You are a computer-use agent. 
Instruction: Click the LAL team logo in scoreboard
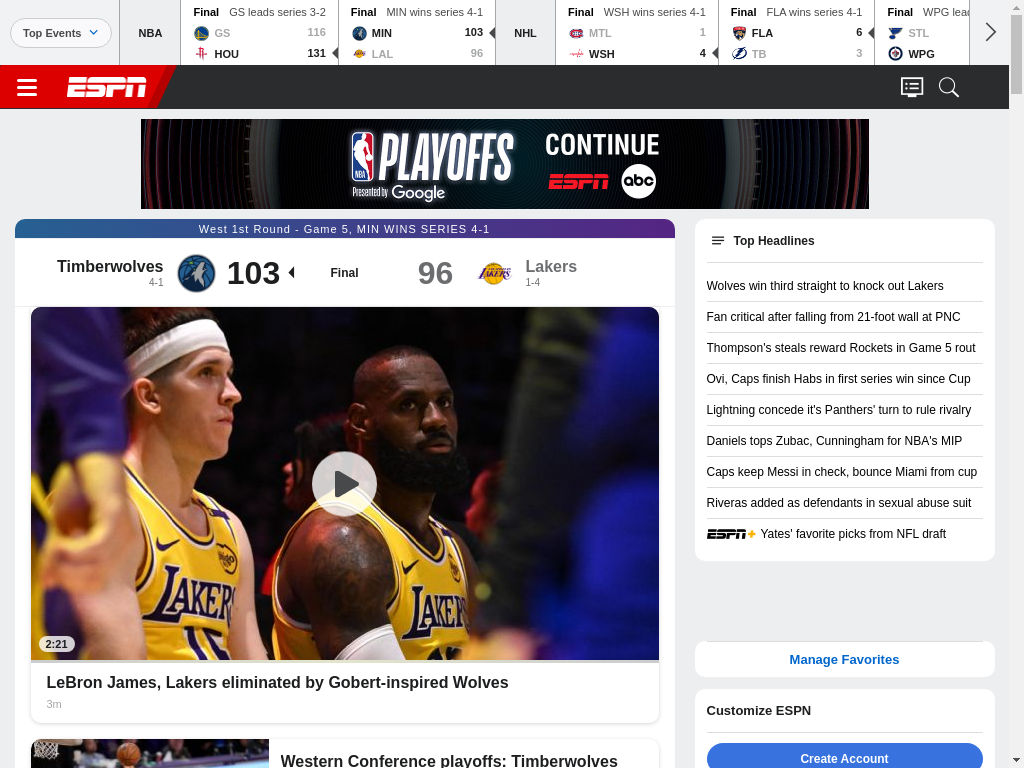[x=359, y=54]
